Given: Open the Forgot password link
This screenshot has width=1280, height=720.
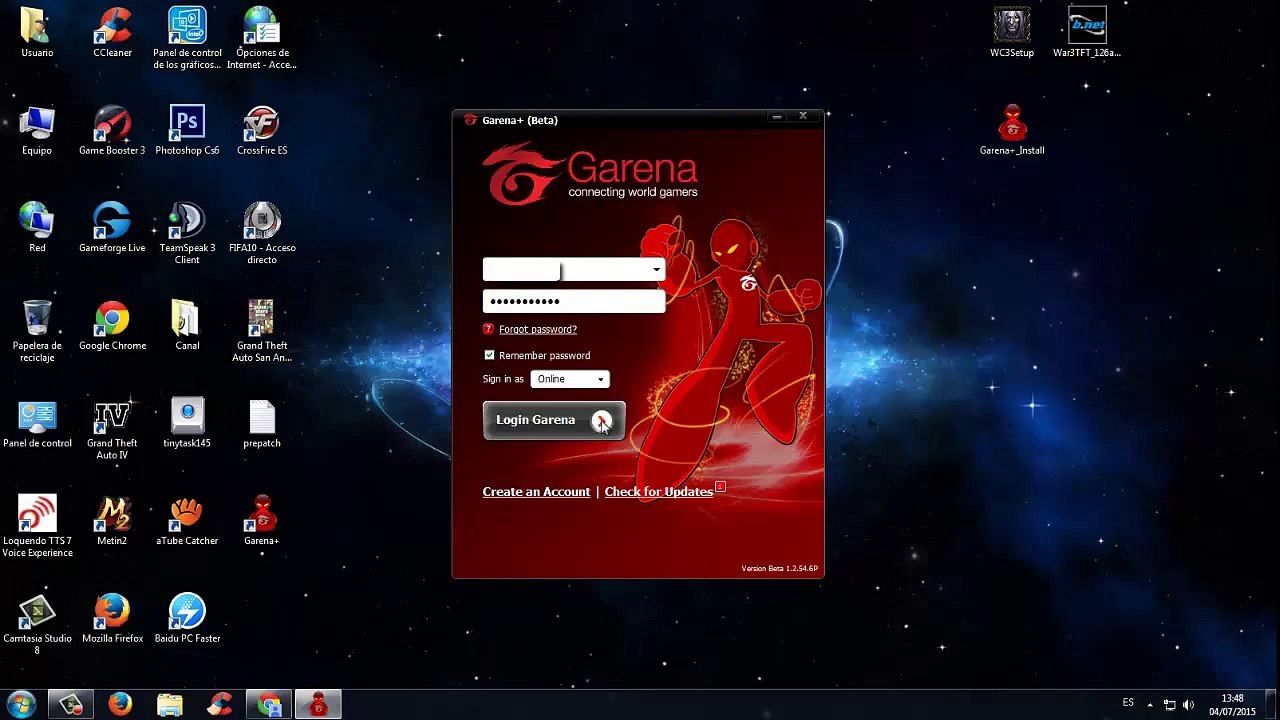Looking at the screenshot, I should pyautogui.click(x=538, y=329).
